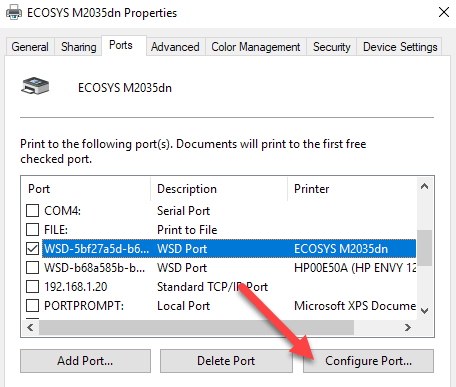Click the Configure Port... button

pos(368,361)
